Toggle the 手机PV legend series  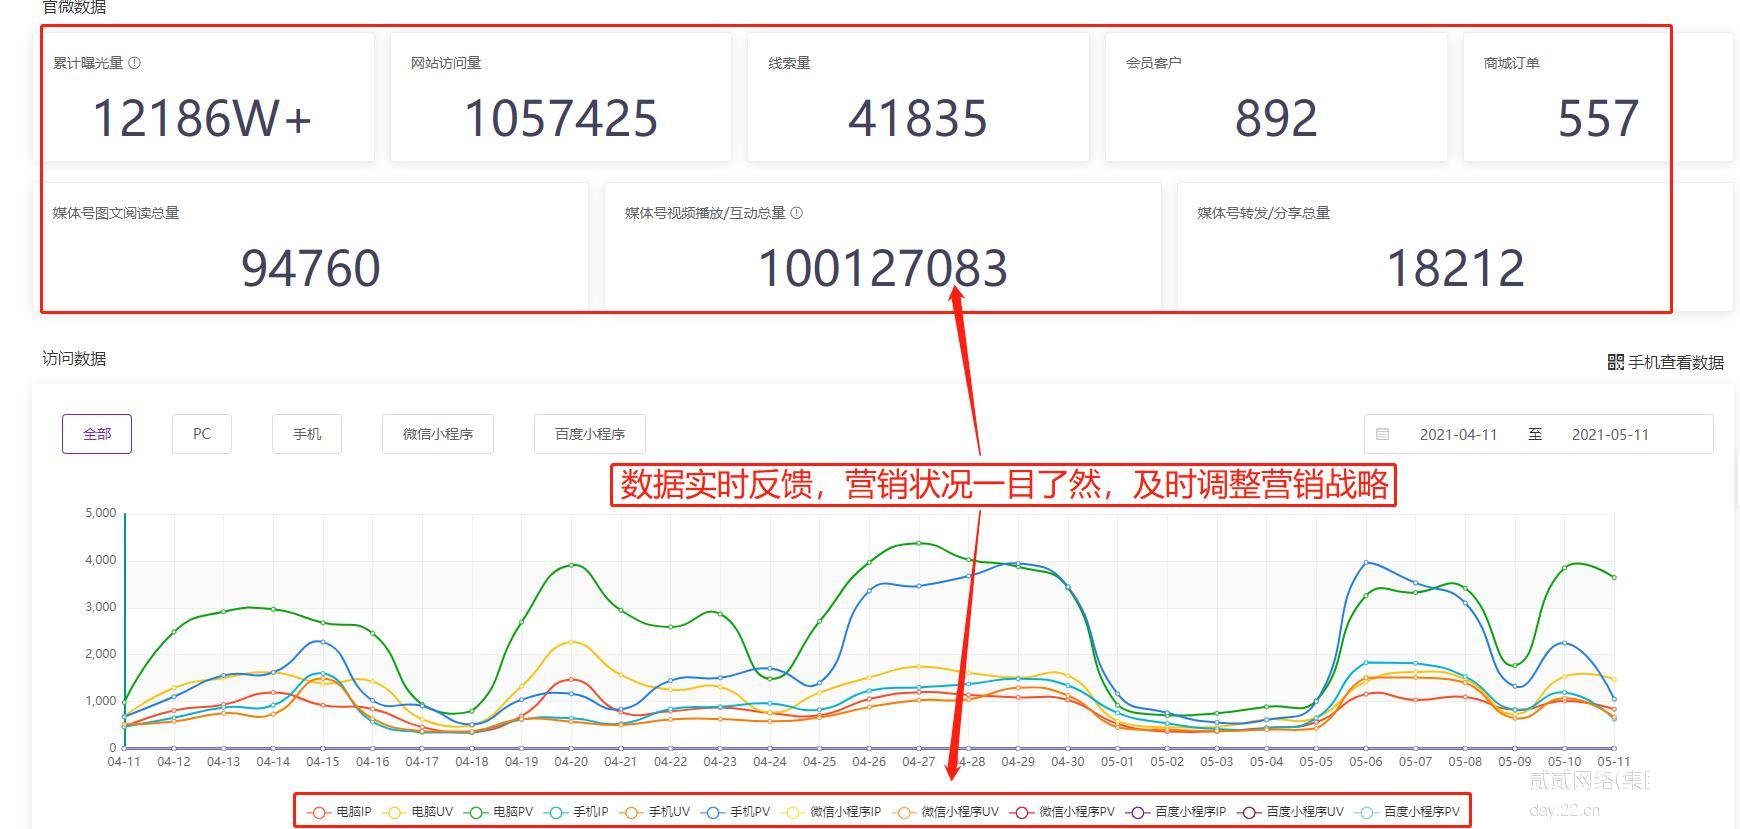[x=737, y=812]
